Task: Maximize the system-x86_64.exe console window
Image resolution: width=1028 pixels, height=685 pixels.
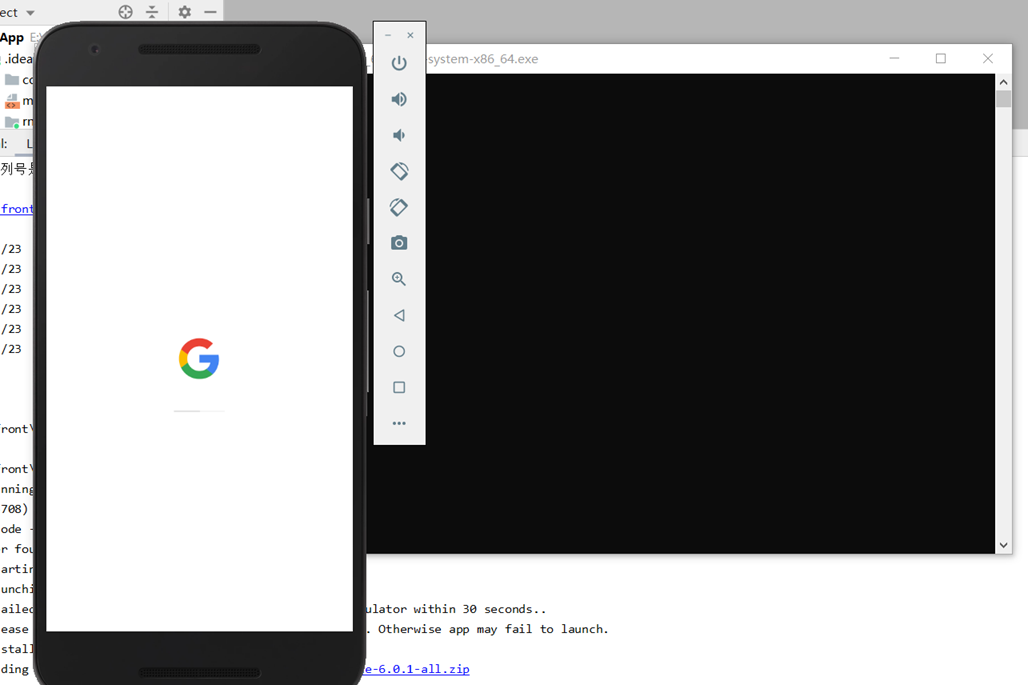Action: click(941, 58)
